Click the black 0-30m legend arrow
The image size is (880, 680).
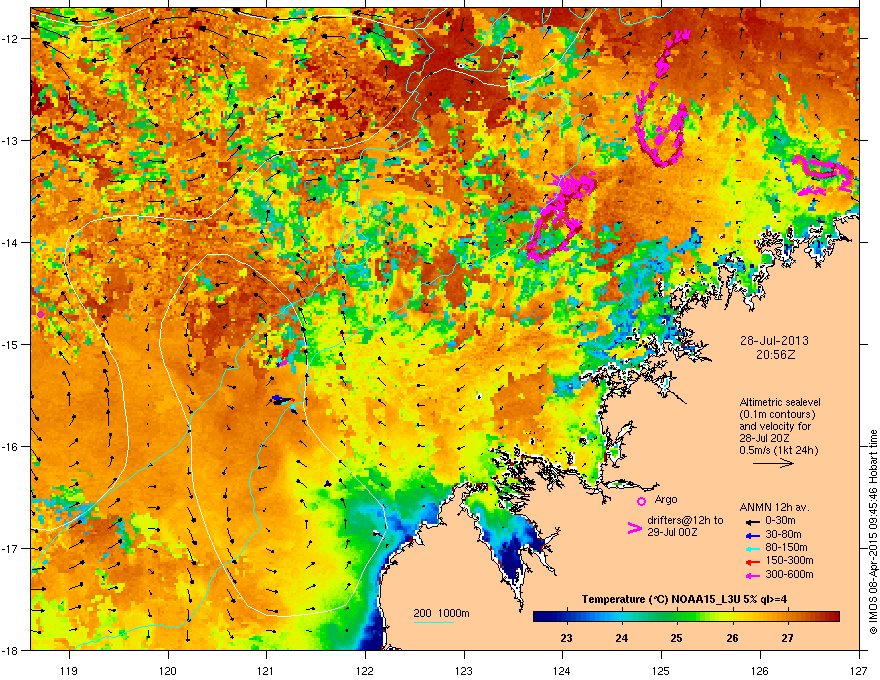point(751,521)
